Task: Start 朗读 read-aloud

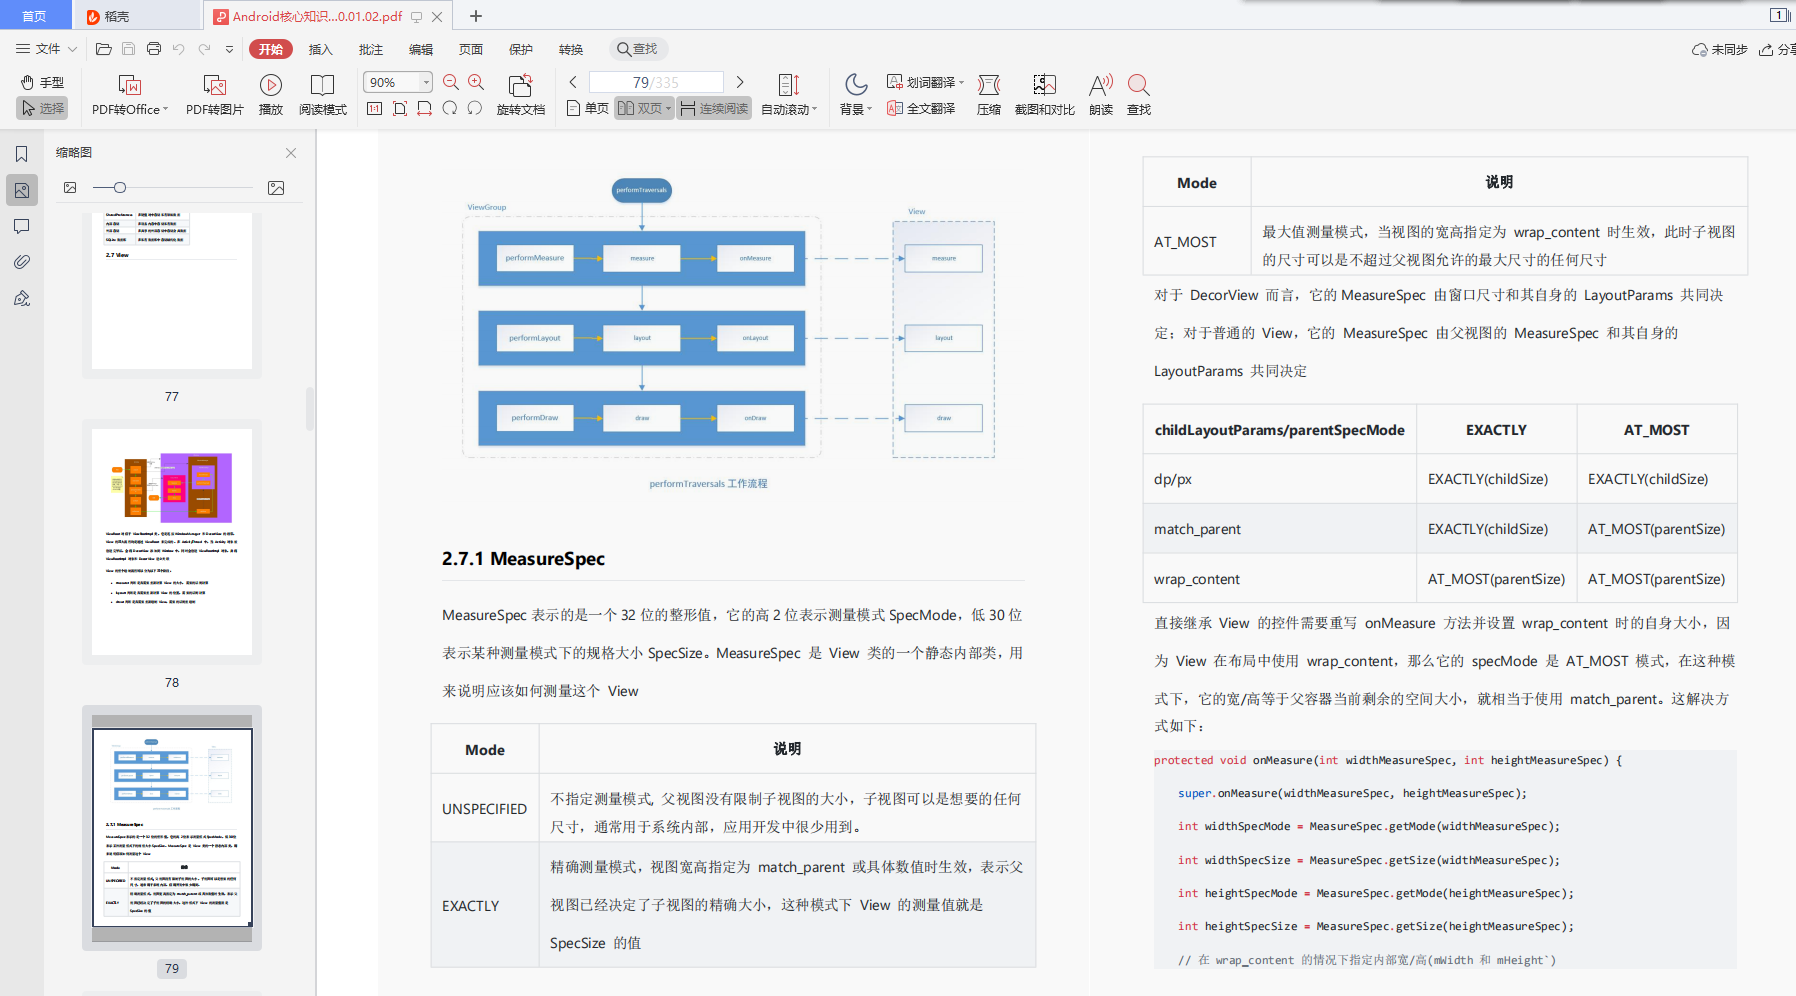Action: tap(1100, 86)
